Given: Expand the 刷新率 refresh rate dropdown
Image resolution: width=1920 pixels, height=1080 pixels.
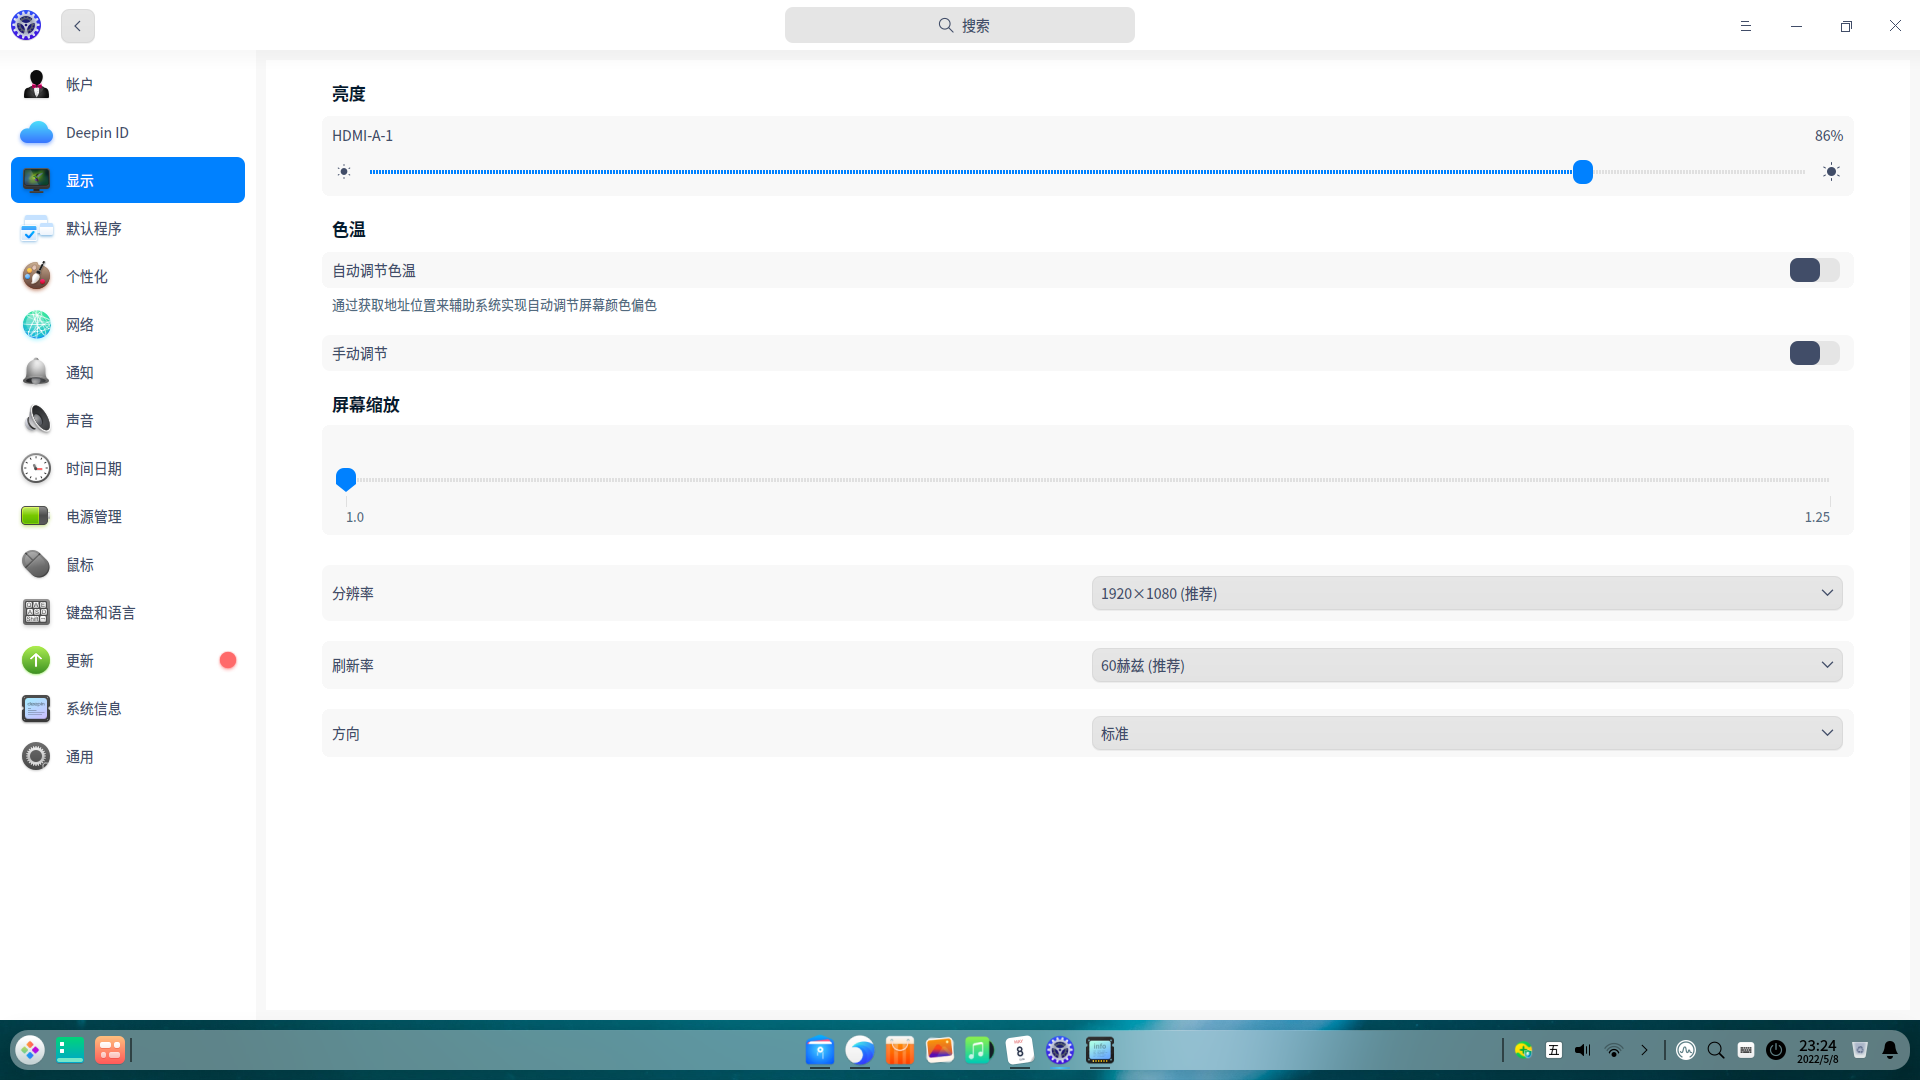Looking at the screenshot, I should coord(1466,665).
